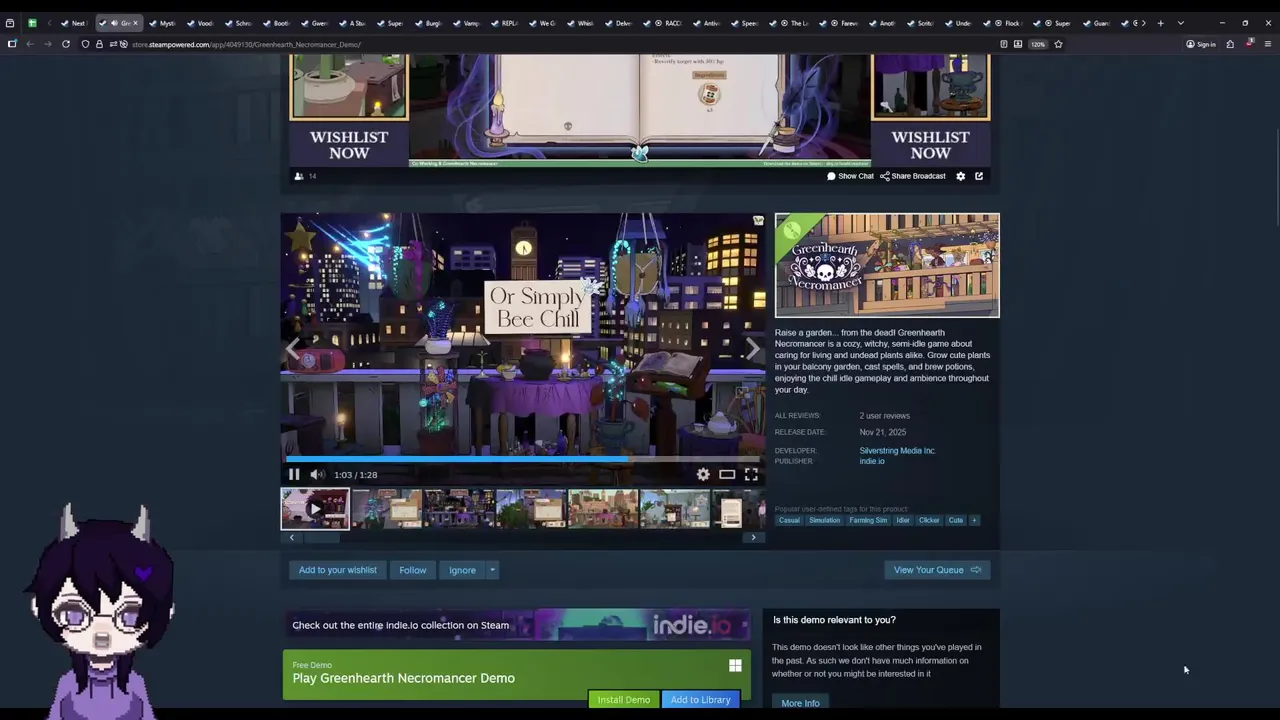
Task: Go to previous media with left arrow
Action: 293,348
